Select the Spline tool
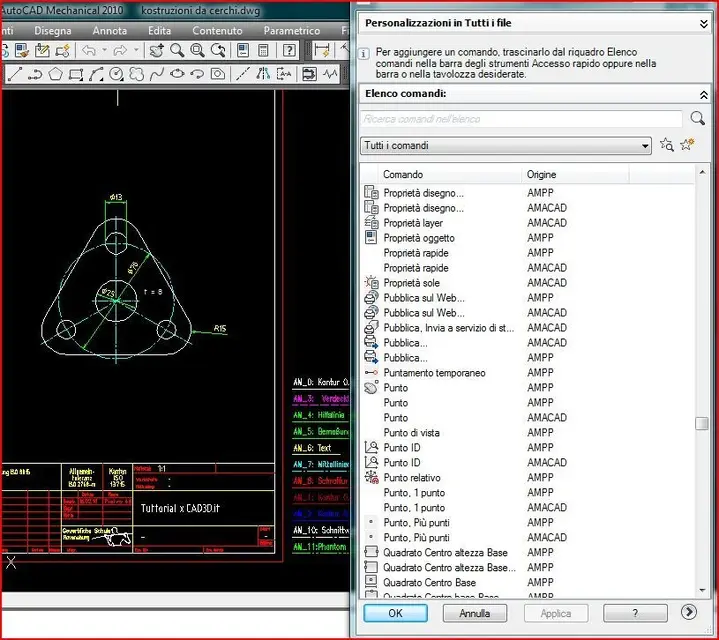This screenshot has width=719, height=640. click(157, 74)
